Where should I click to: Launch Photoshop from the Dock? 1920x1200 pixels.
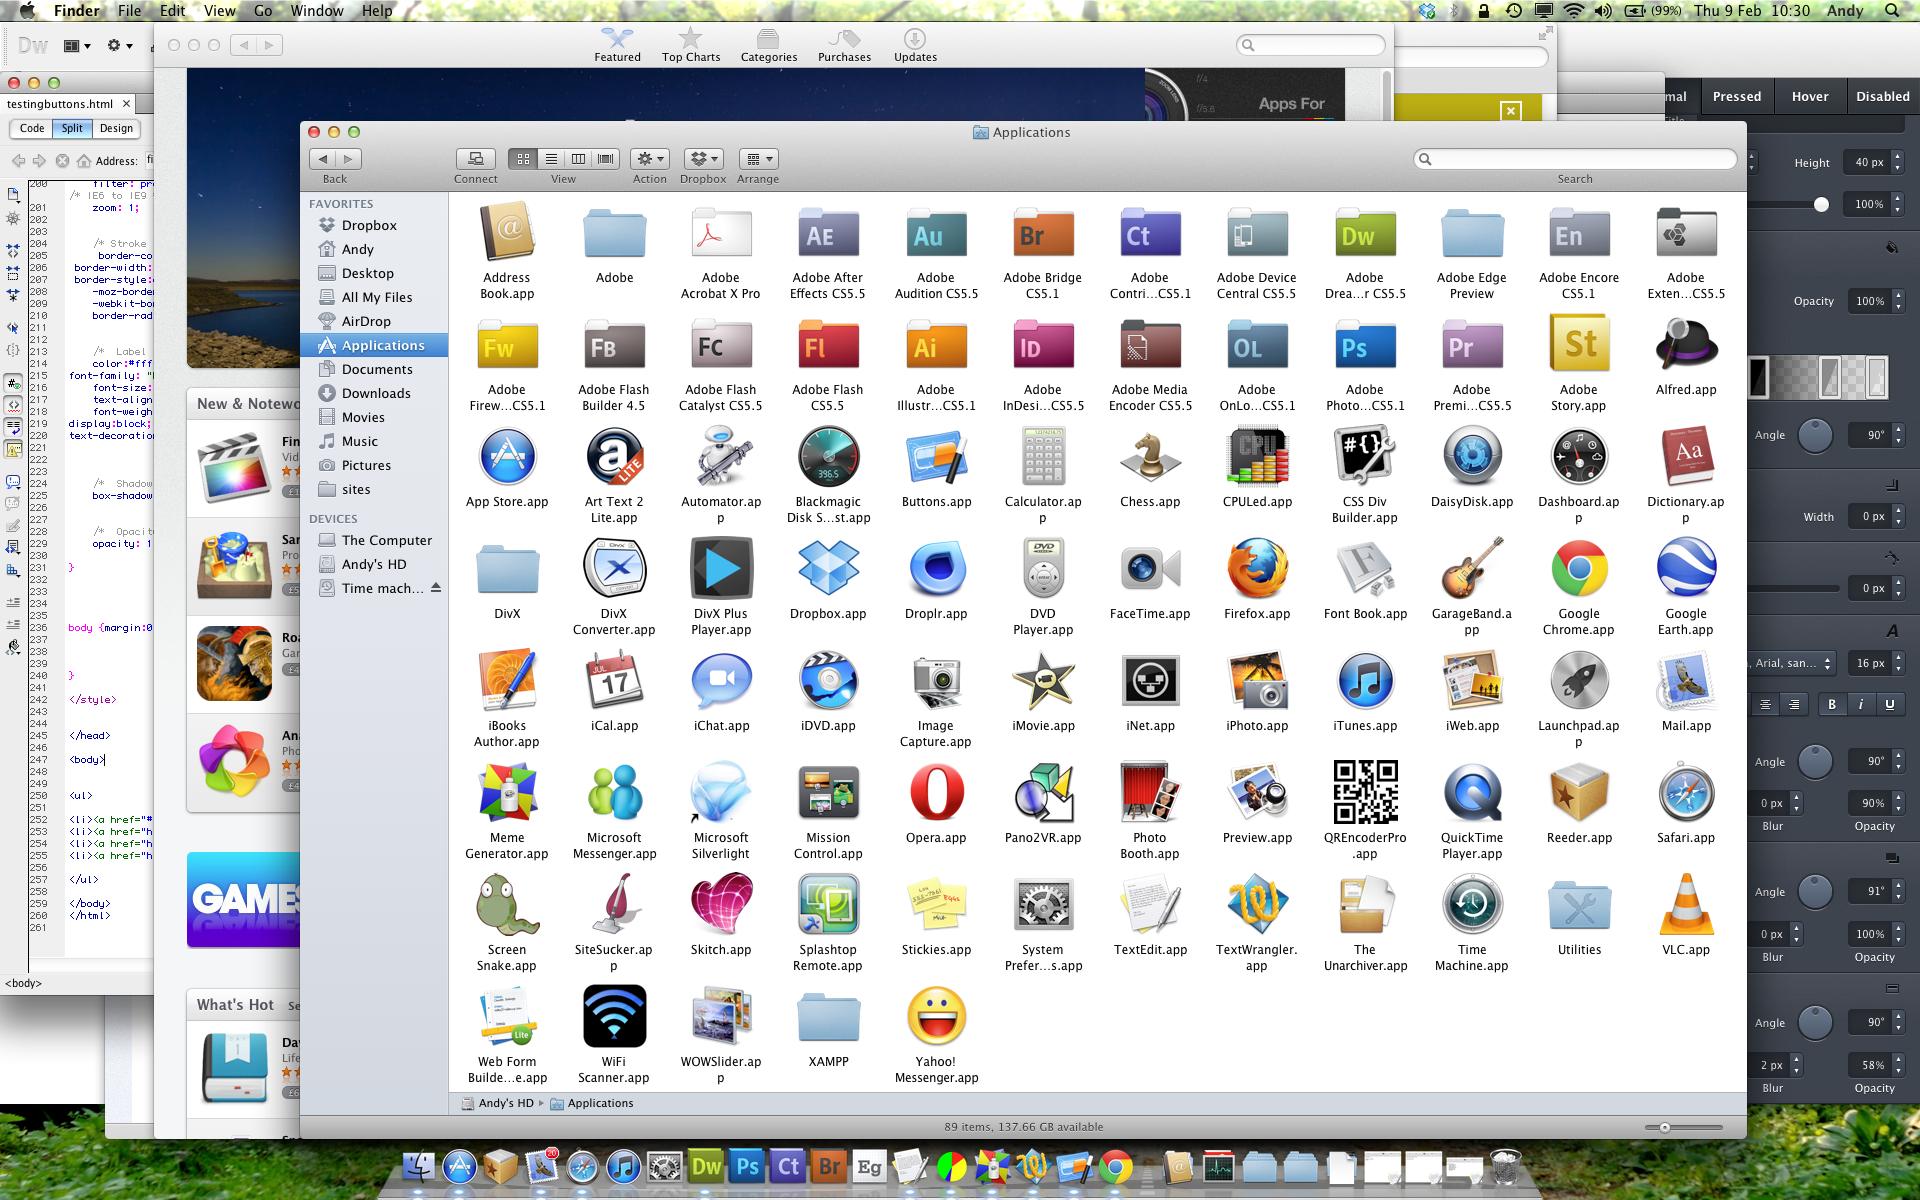click(x=746, y=1166)
